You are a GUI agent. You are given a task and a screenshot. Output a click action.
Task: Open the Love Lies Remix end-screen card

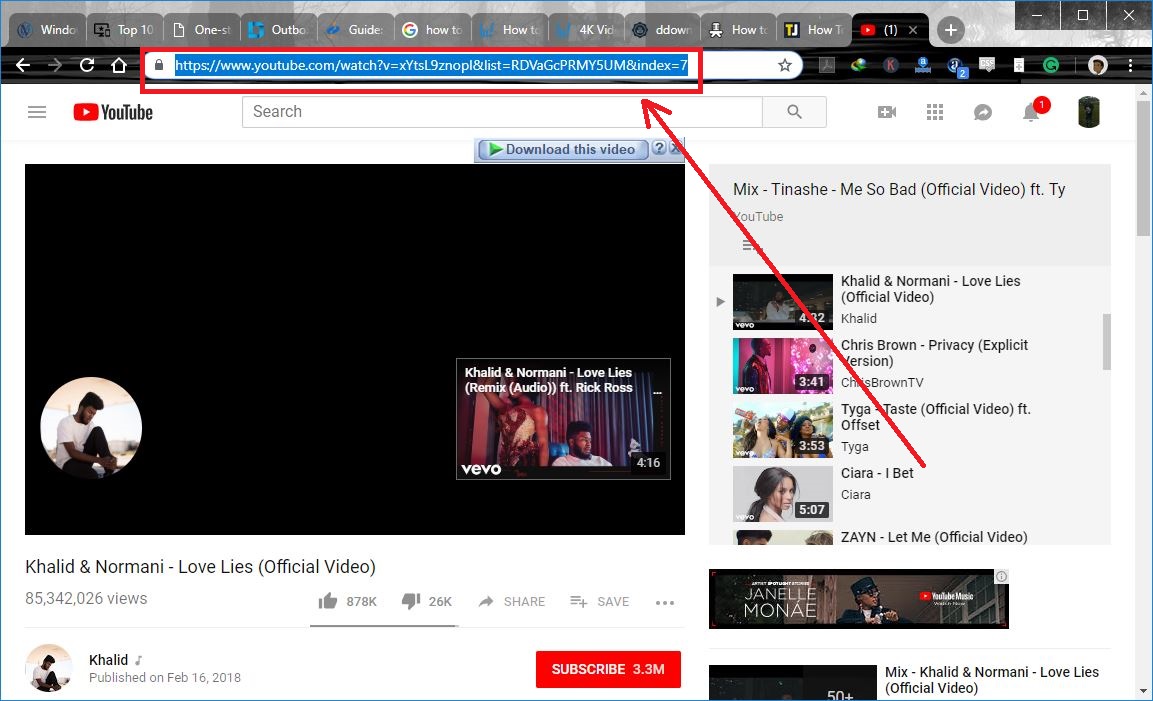(563, 419)
